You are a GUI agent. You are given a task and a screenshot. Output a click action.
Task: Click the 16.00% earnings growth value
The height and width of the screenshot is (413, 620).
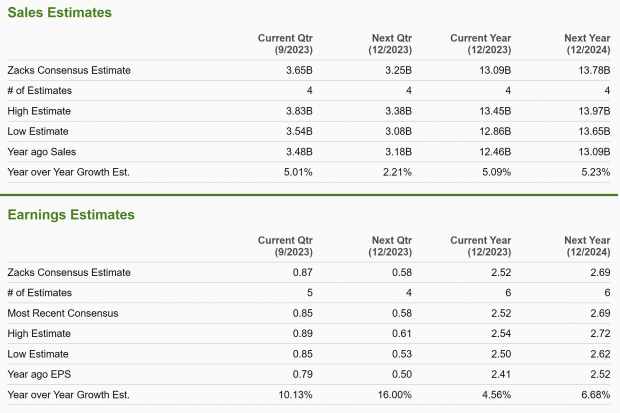click(396, 394)
